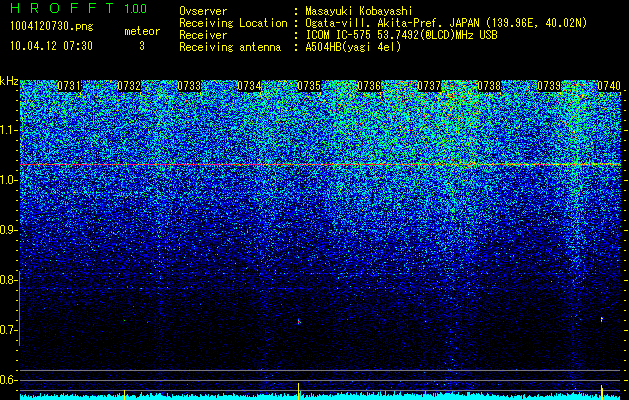Click the meteor echo near 0740
This screenshot has width=629, height=400.
tap(601, 319)
